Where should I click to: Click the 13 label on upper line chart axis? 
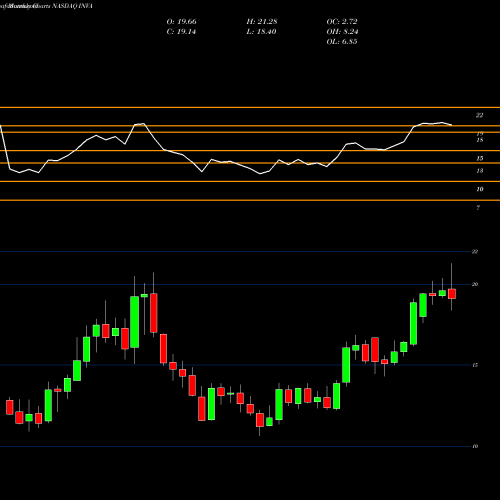coord(480,171)
